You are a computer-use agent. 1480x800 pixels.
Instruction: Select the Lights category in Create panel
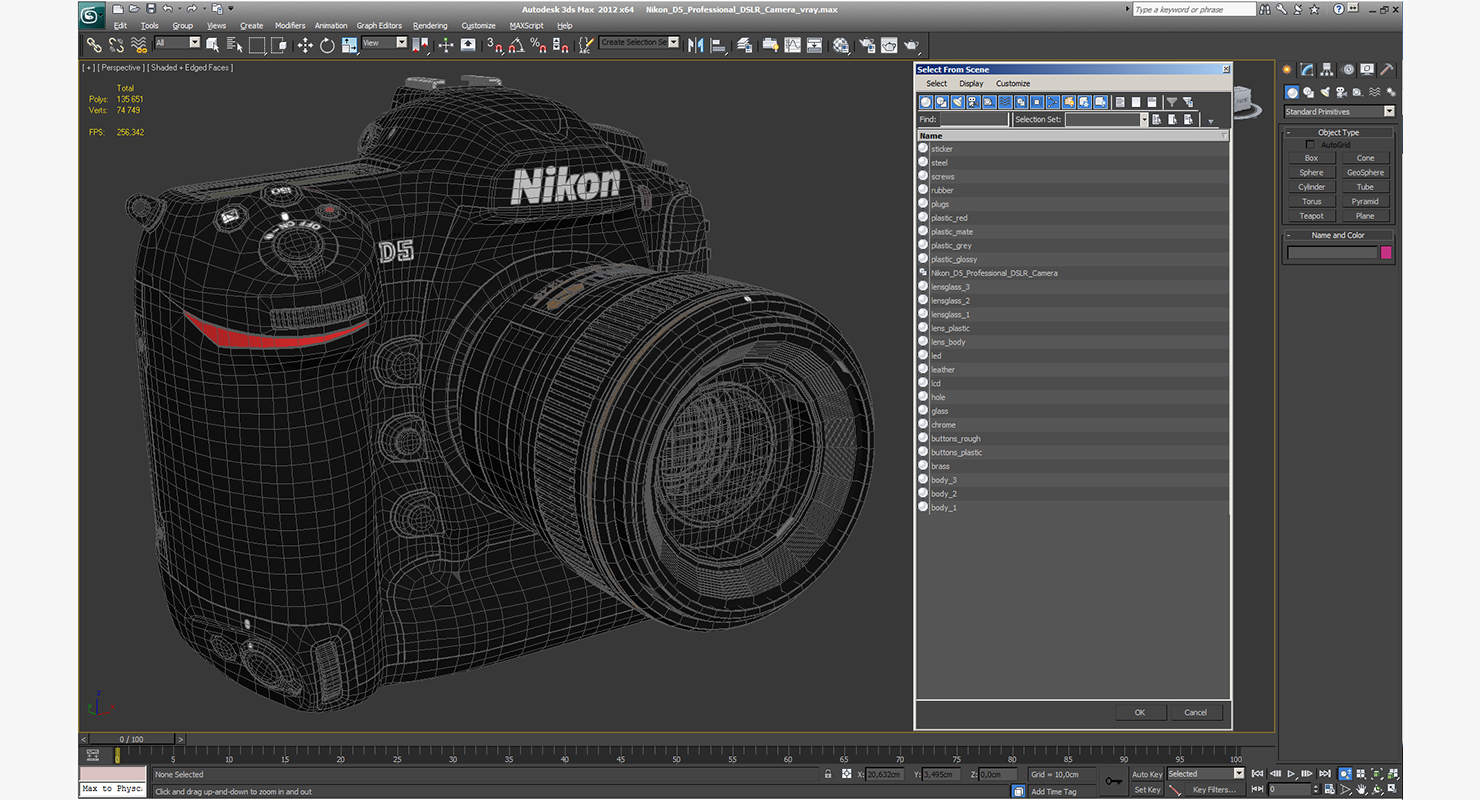tap(1325, 92)
